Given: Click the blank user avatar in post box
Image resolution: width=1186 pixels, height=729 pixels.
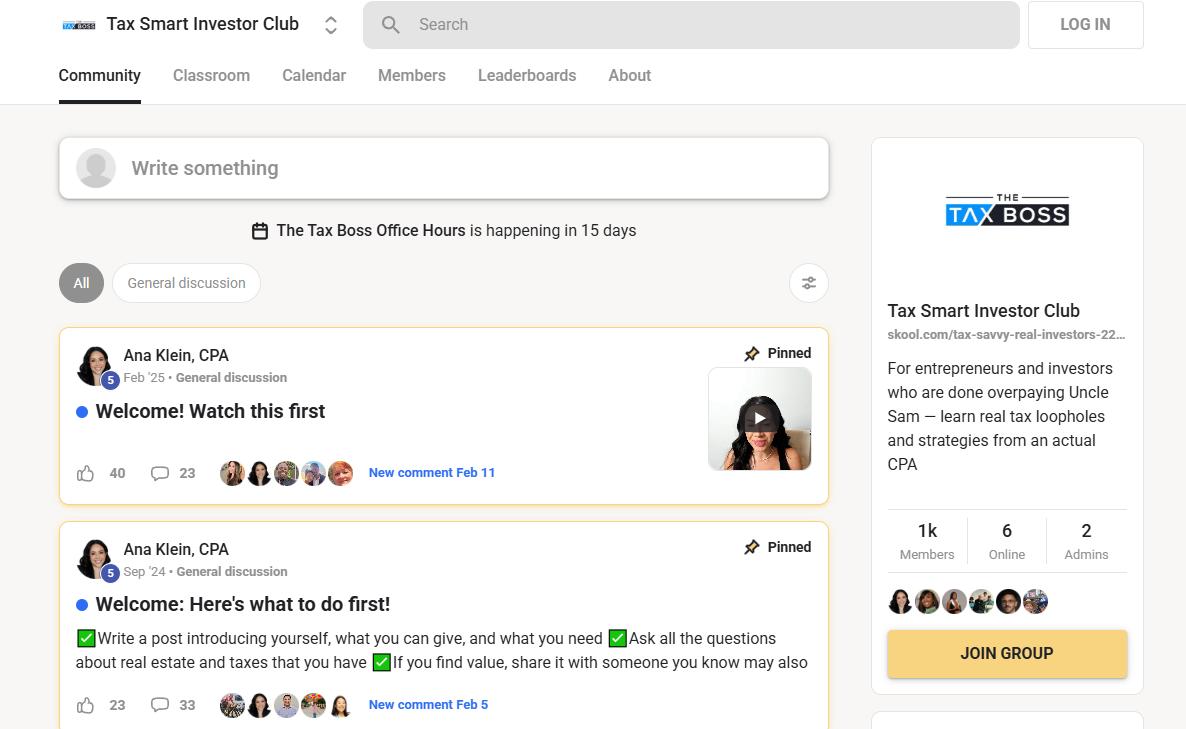Looking at the screenshot, I should point(96,168).
